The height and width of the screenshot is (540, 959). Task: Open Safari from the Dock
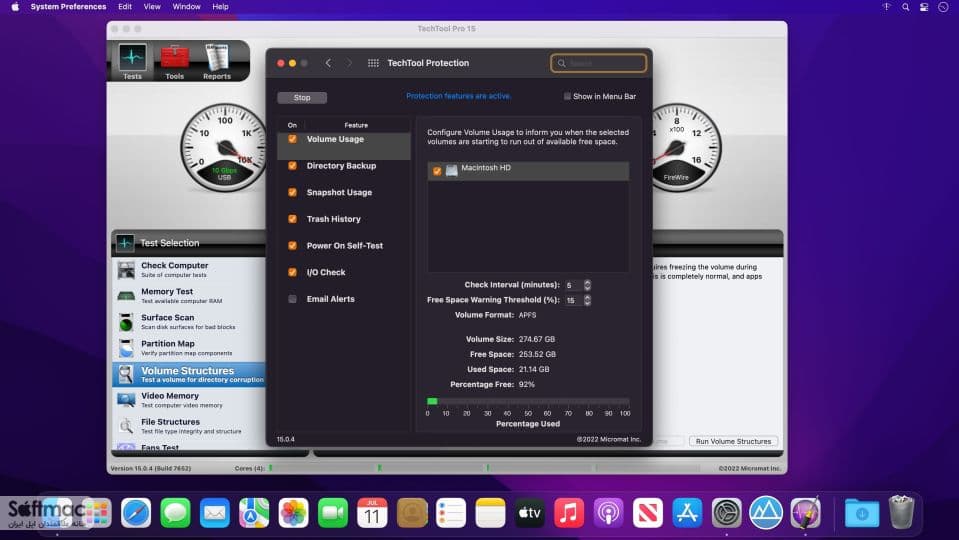[136, 512]
